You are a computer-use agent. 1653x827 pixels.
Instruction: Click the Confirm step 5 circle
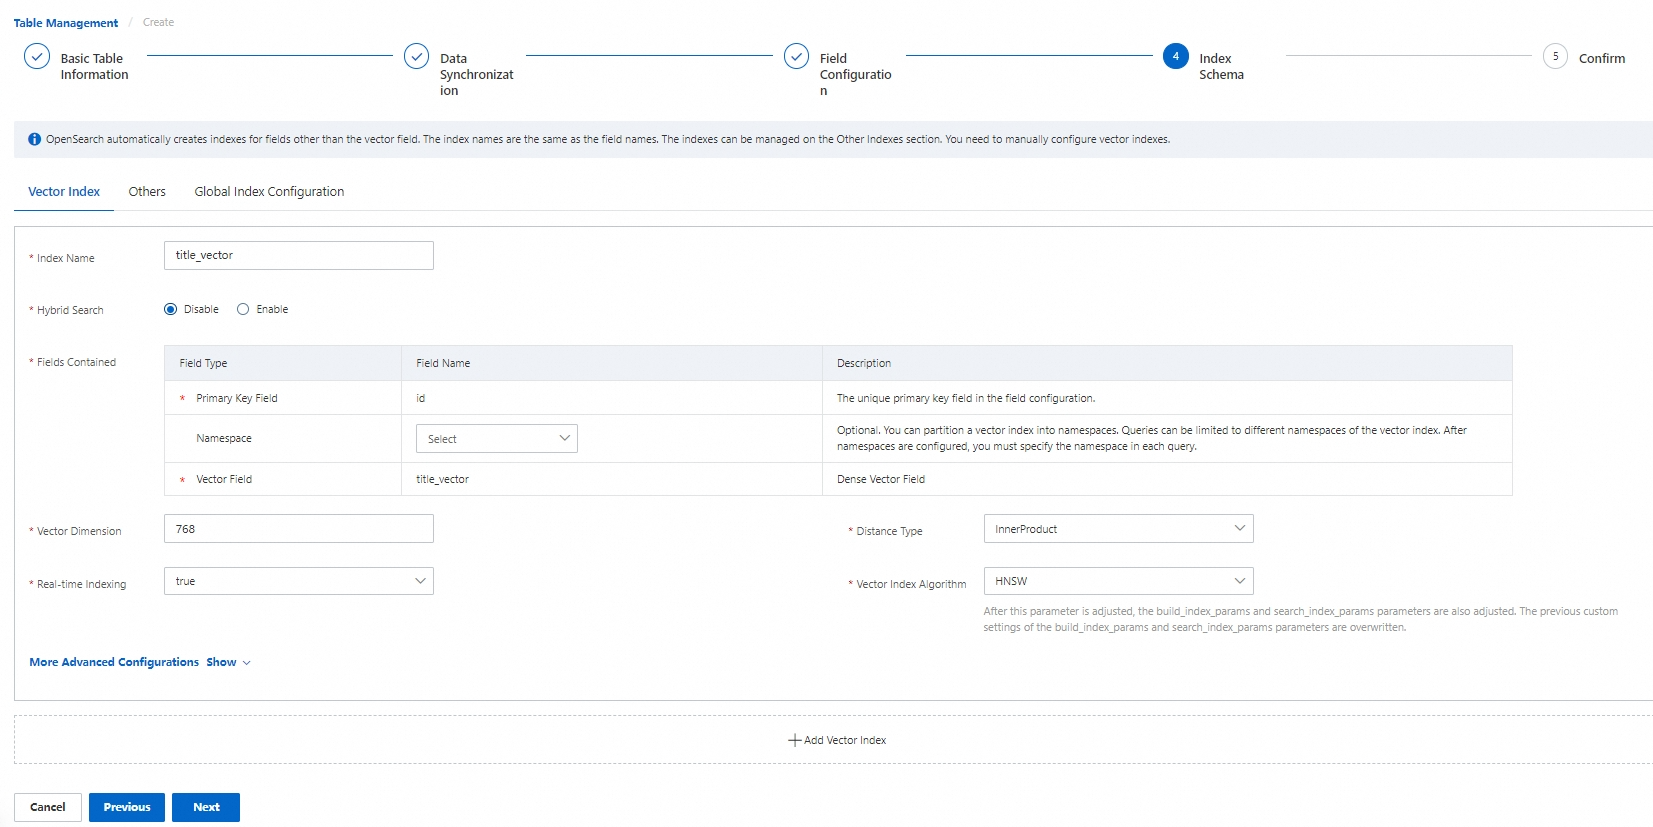(x=1555, y=56)
